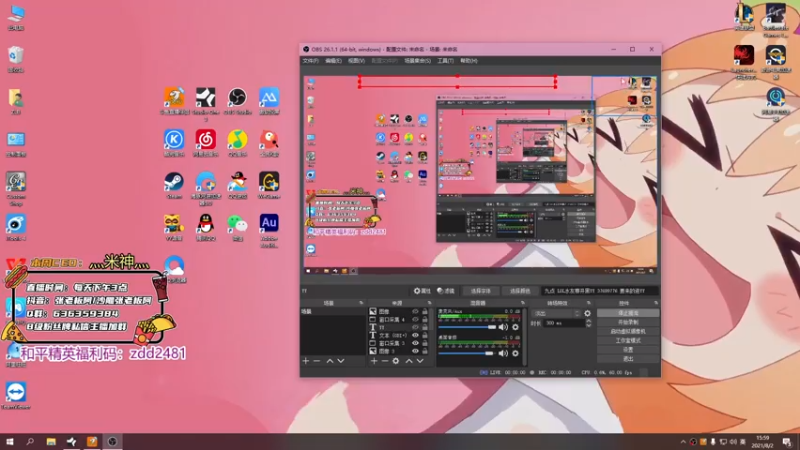The height and width of the screenshot is (450, 800).
Task: Undock the 来源 (Sources) panel via its header icon
Action: pos(430,303)
